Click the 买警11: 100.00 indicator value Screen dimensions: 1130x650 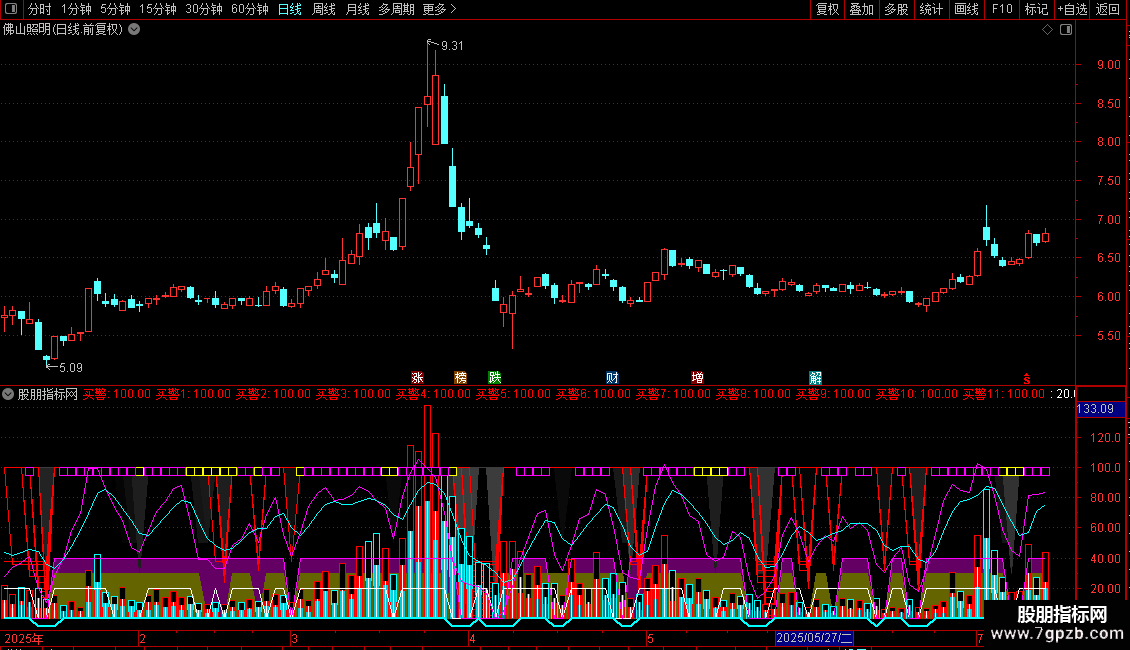(1003, 394)
